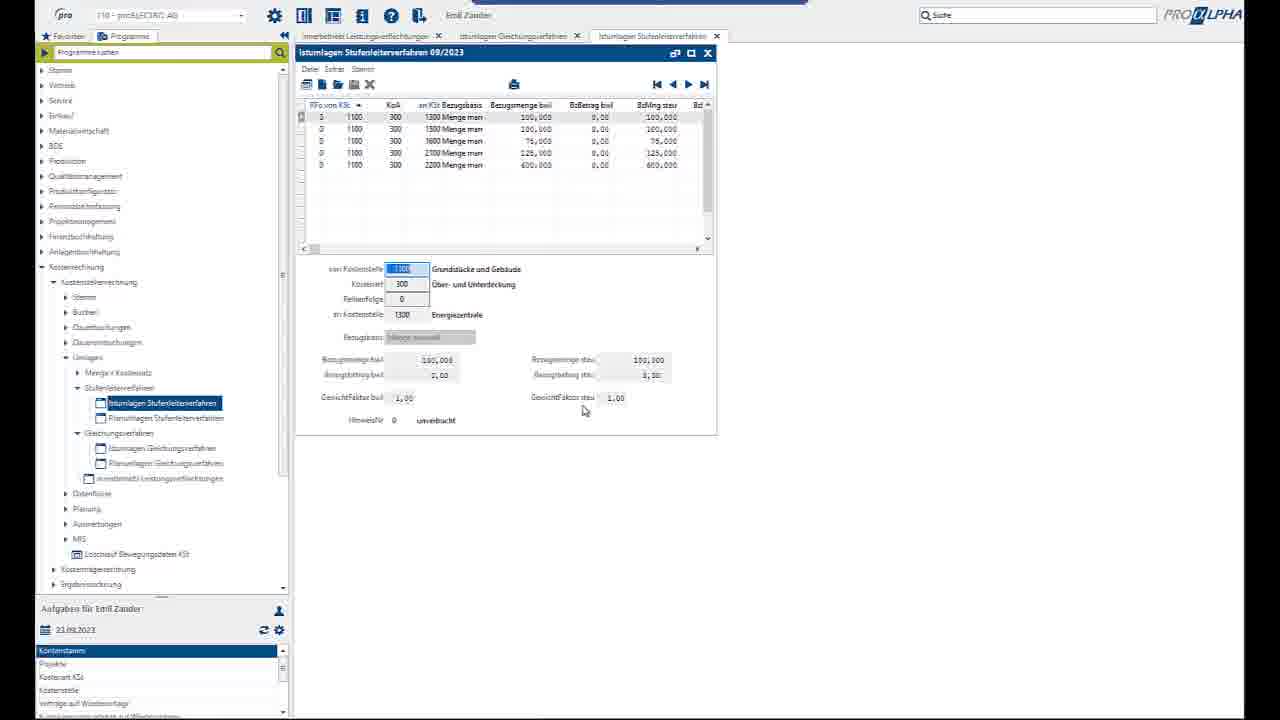The image size is (1280, 720).
Task: Switch to the Istumlagen Gleichungsverfahren document tab
Action: tap(513, 36)
